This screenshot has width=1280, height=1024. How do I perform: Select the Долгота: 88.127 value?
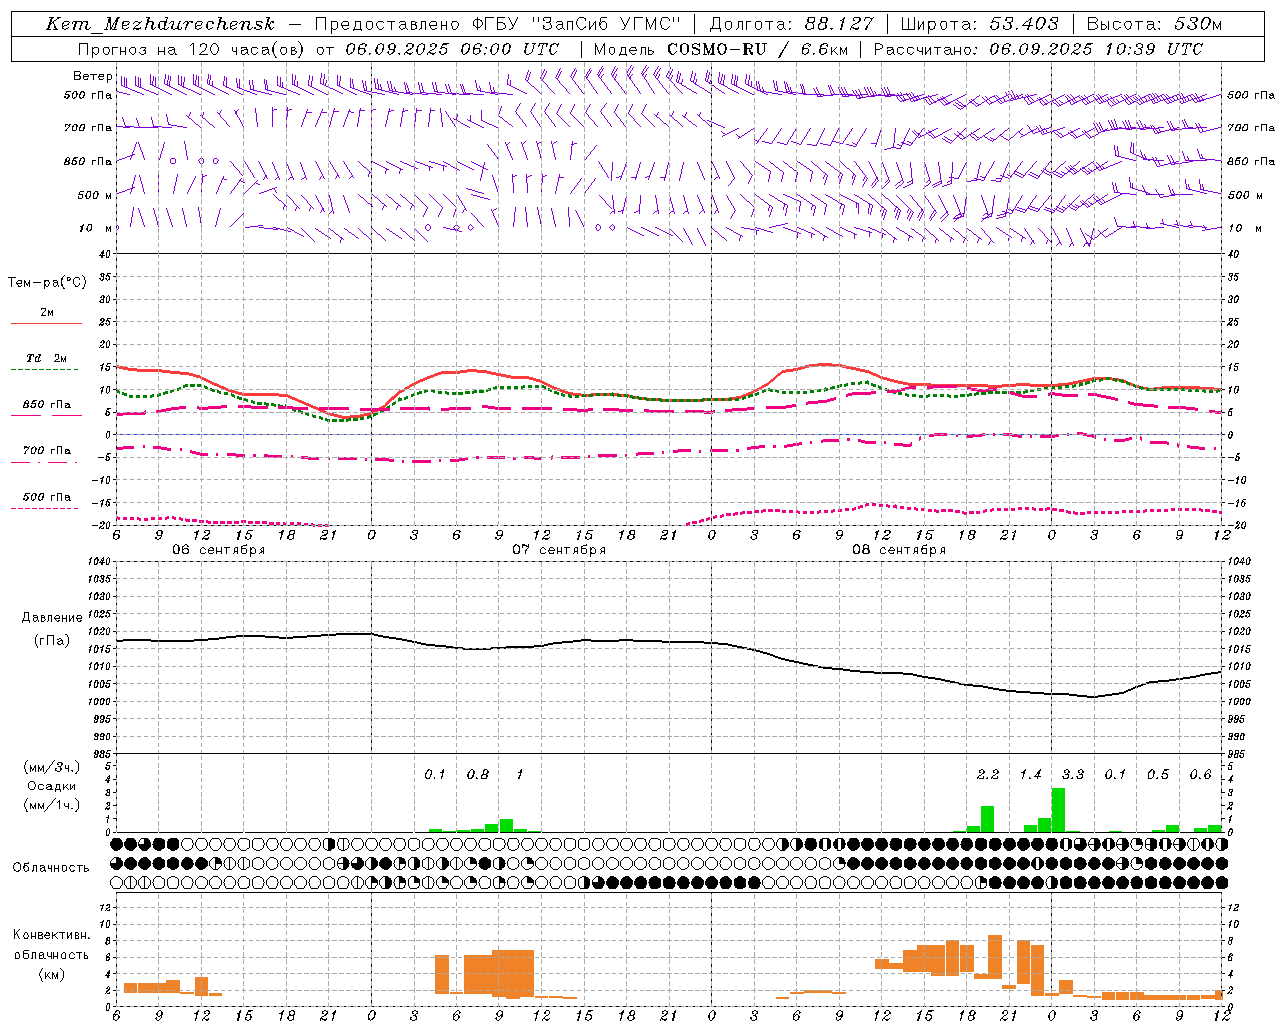(x=791, y=24)
